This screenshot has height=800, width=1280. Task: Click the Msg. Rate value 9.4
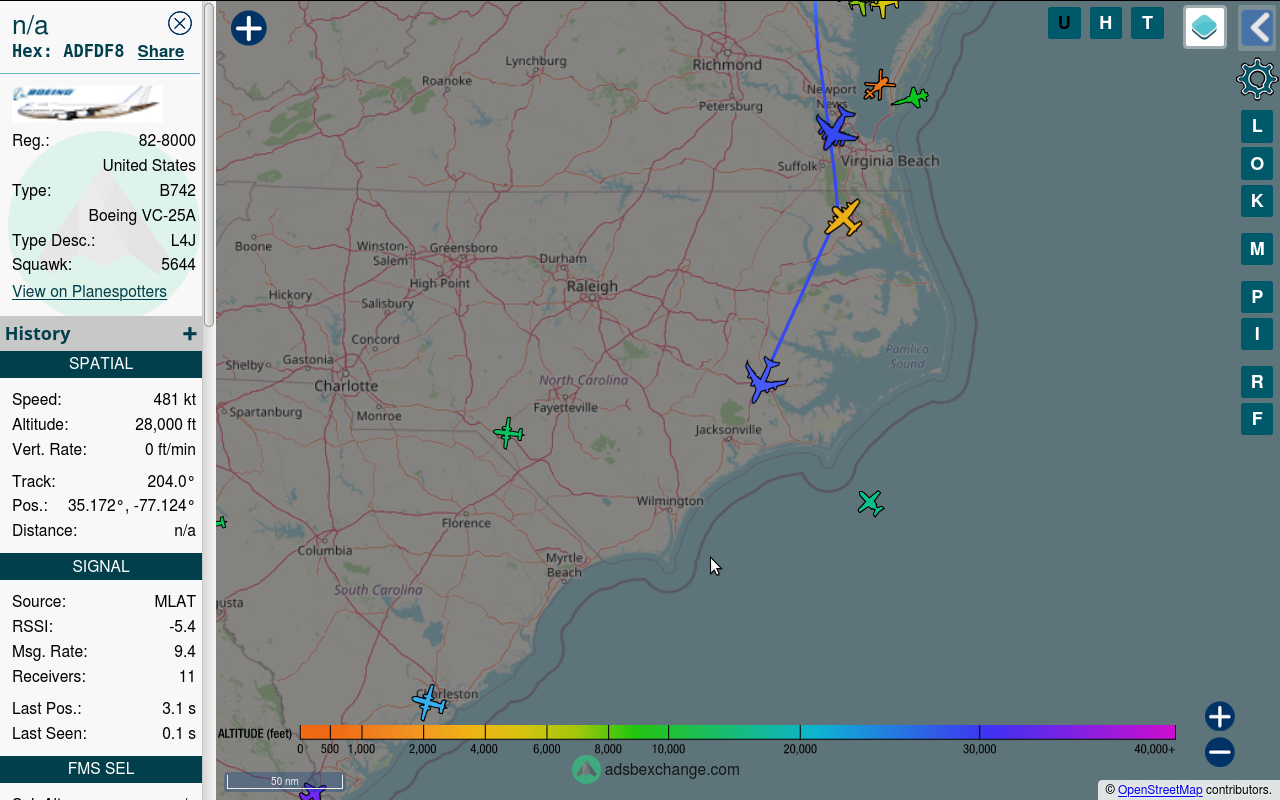(x=184, y=651)
